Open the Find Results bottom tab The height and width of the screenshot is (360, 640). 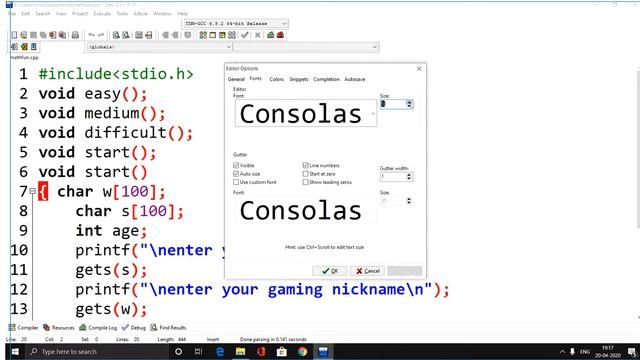coord(168,327)
